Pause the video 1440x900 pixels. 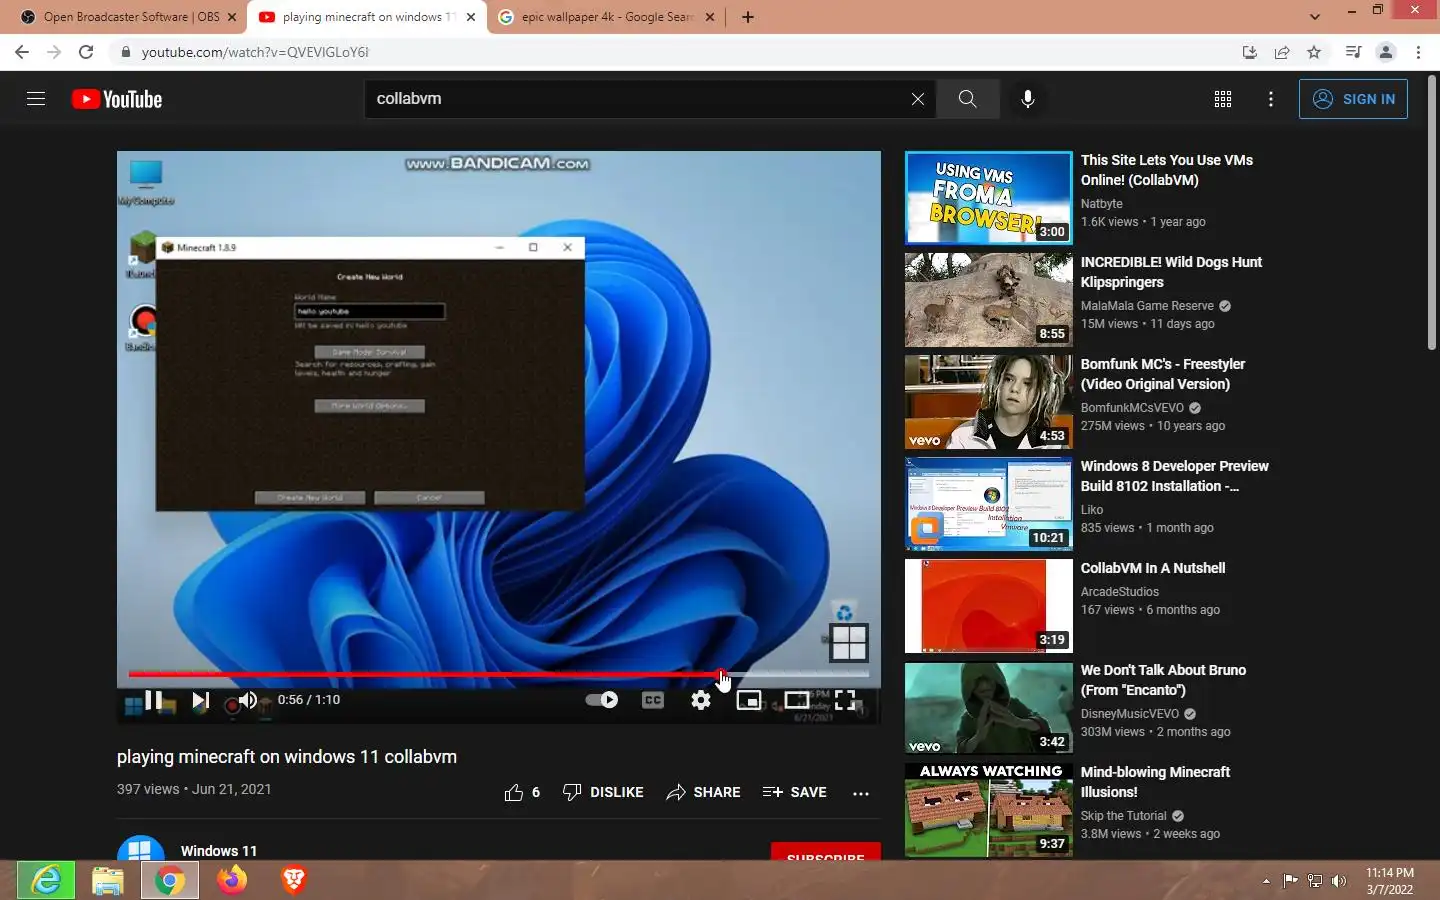(153, 700)
